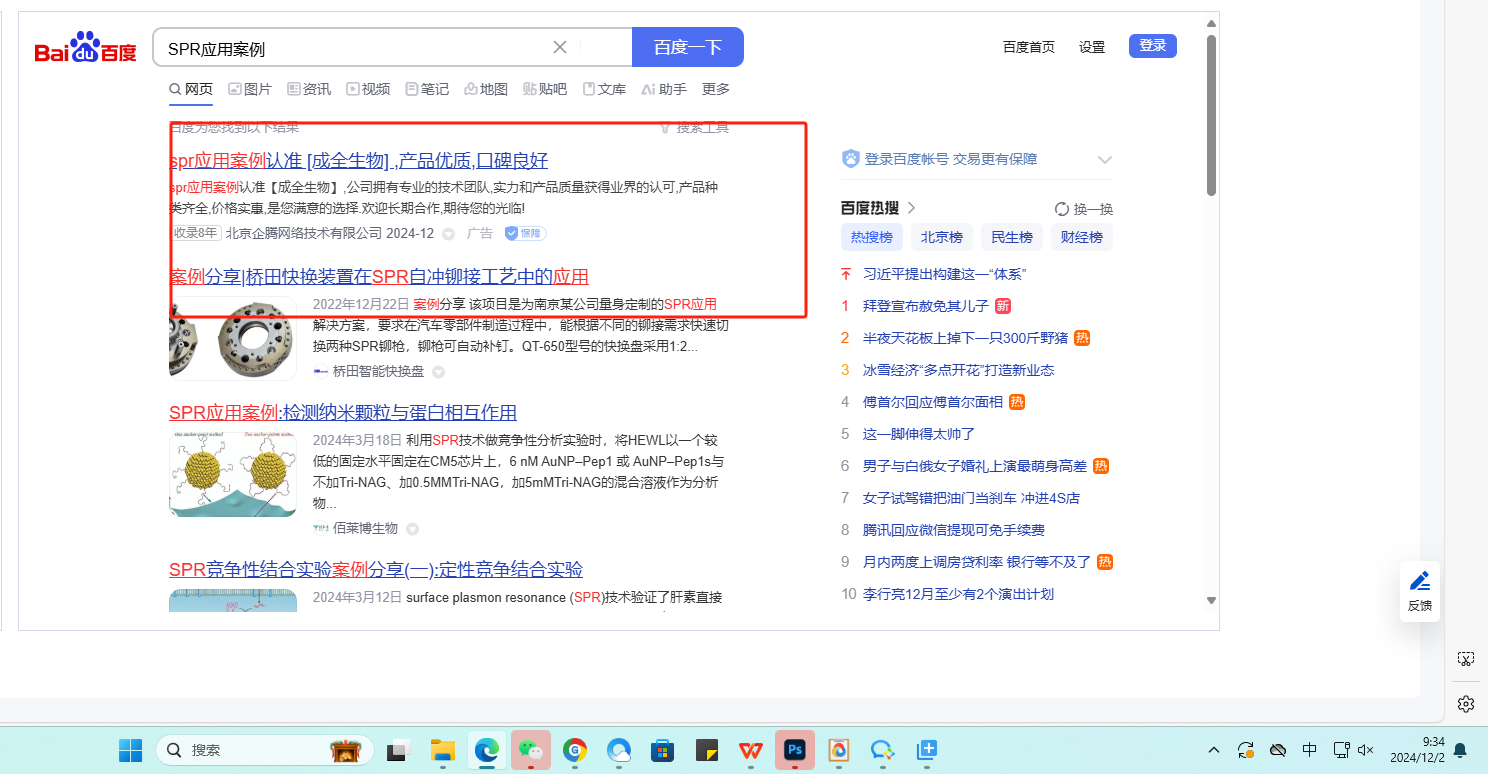
Task: Click the page's vertical scrollbar thumb
Action: (x=1211, y=115)
